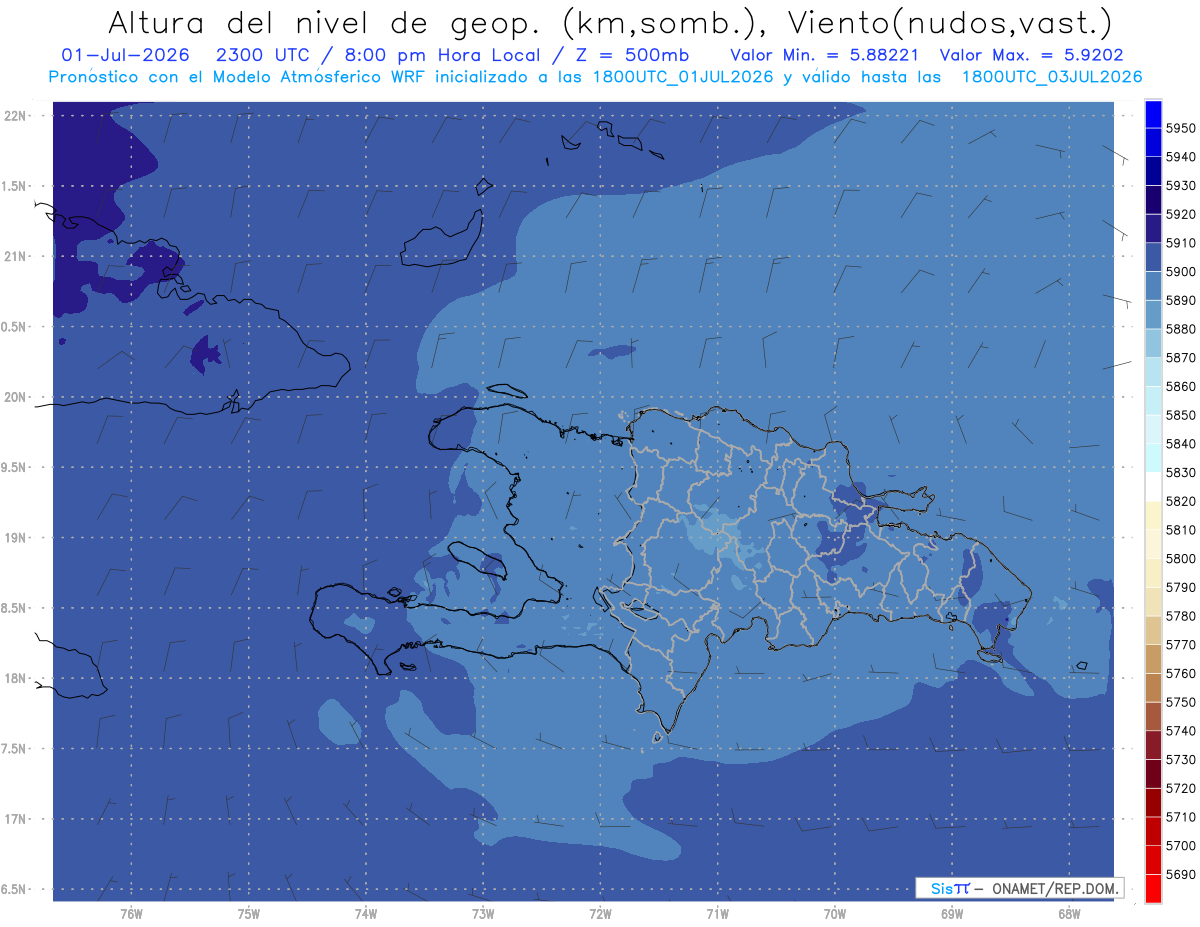Click bright blue swatch above 5950
Screen dimensions: 1200x927
[1152, 113]
